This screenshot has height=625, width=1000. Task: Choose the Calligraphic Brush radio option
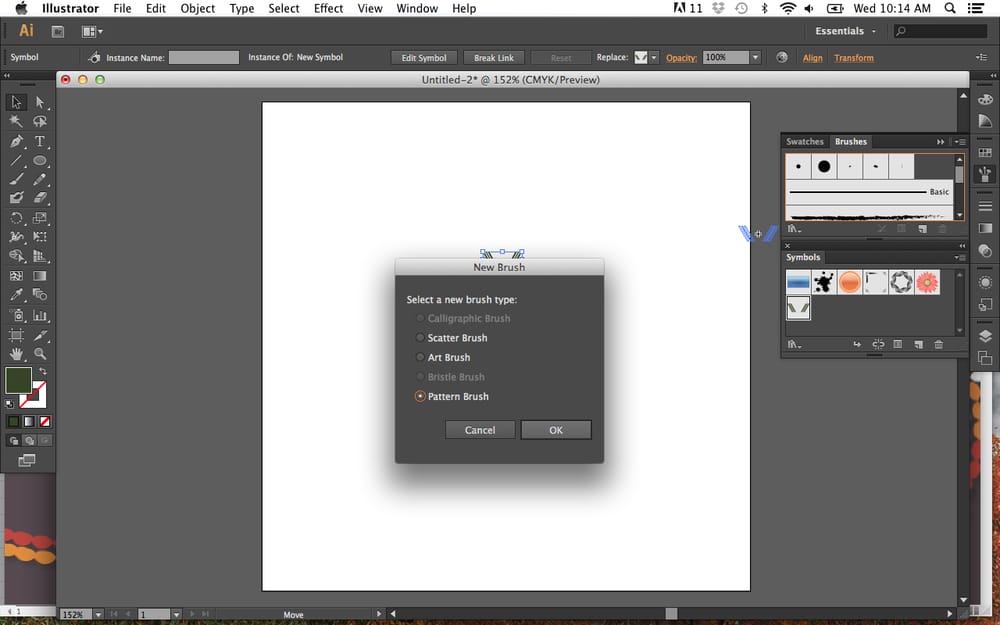(462, 318)
